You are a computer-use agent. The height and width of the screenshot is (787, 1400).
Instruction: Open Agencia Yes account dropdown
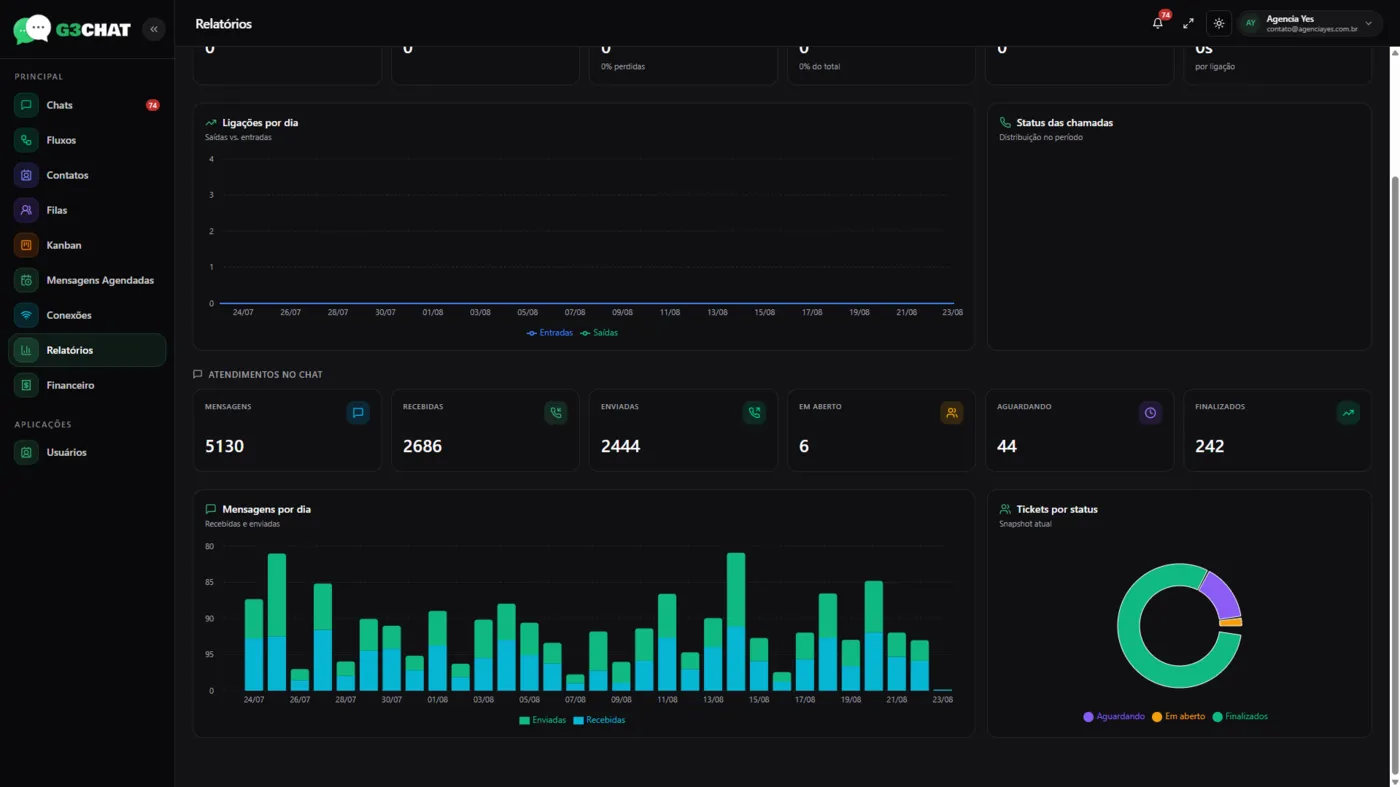coord(1310,23)
